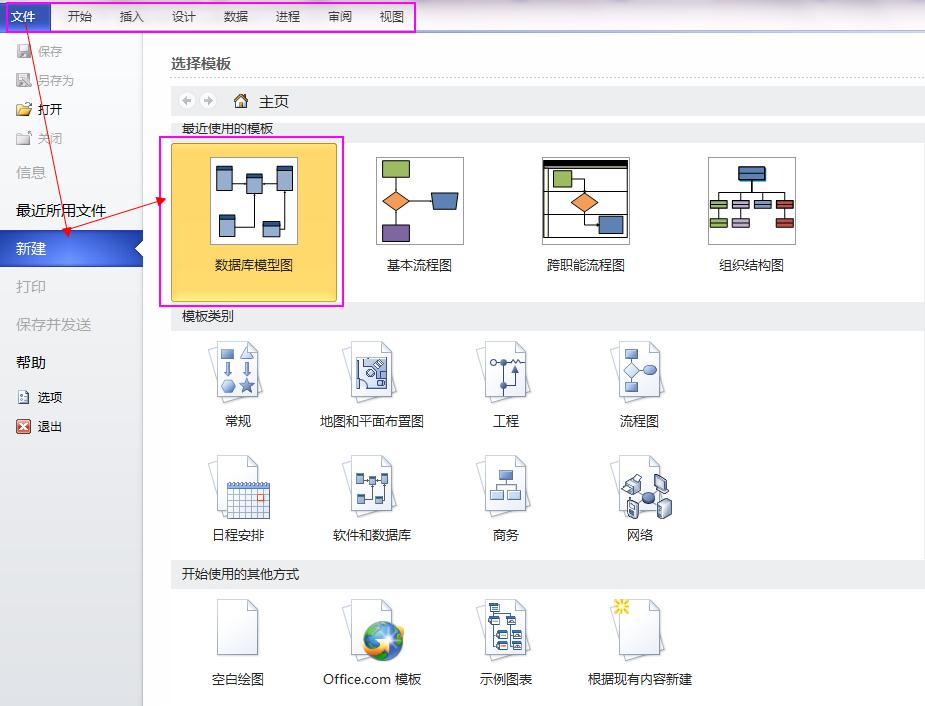Click the back navigation arrow

pyautogui.click(x=186, y=100)
